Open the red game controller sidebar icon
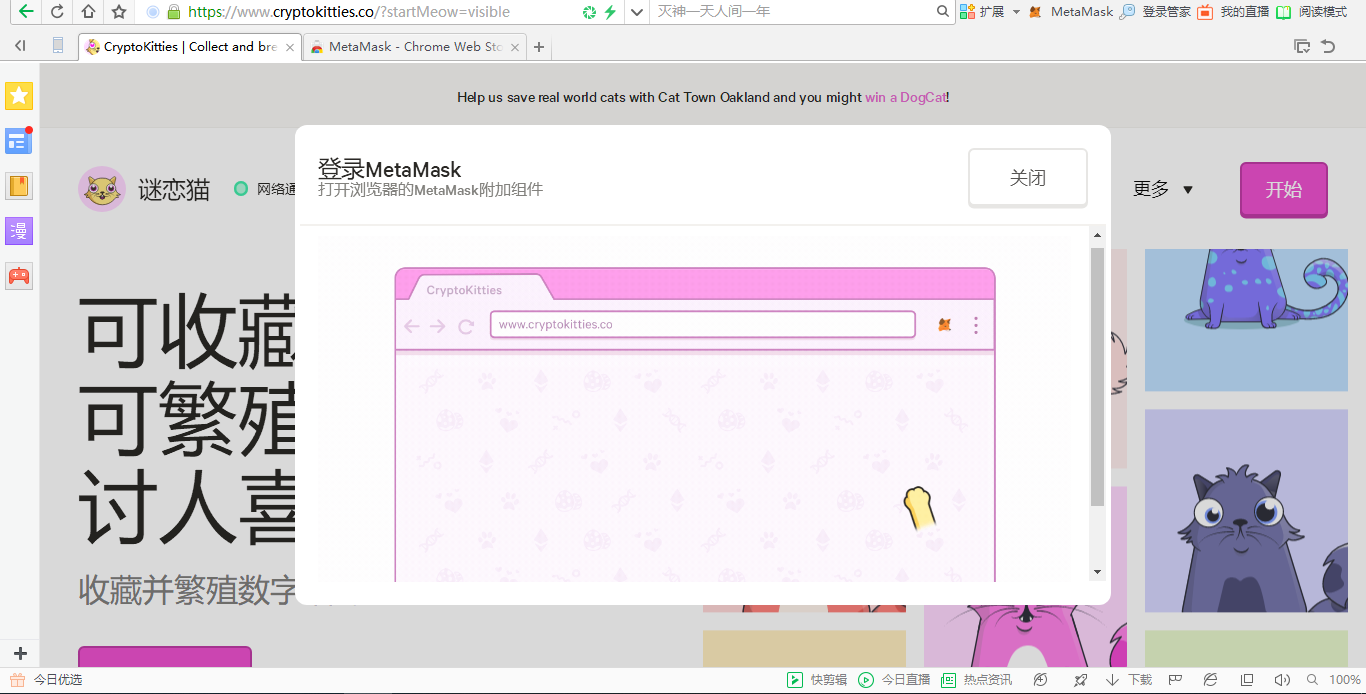Viewport: 1366px width, 694px height. click(19, 276)
